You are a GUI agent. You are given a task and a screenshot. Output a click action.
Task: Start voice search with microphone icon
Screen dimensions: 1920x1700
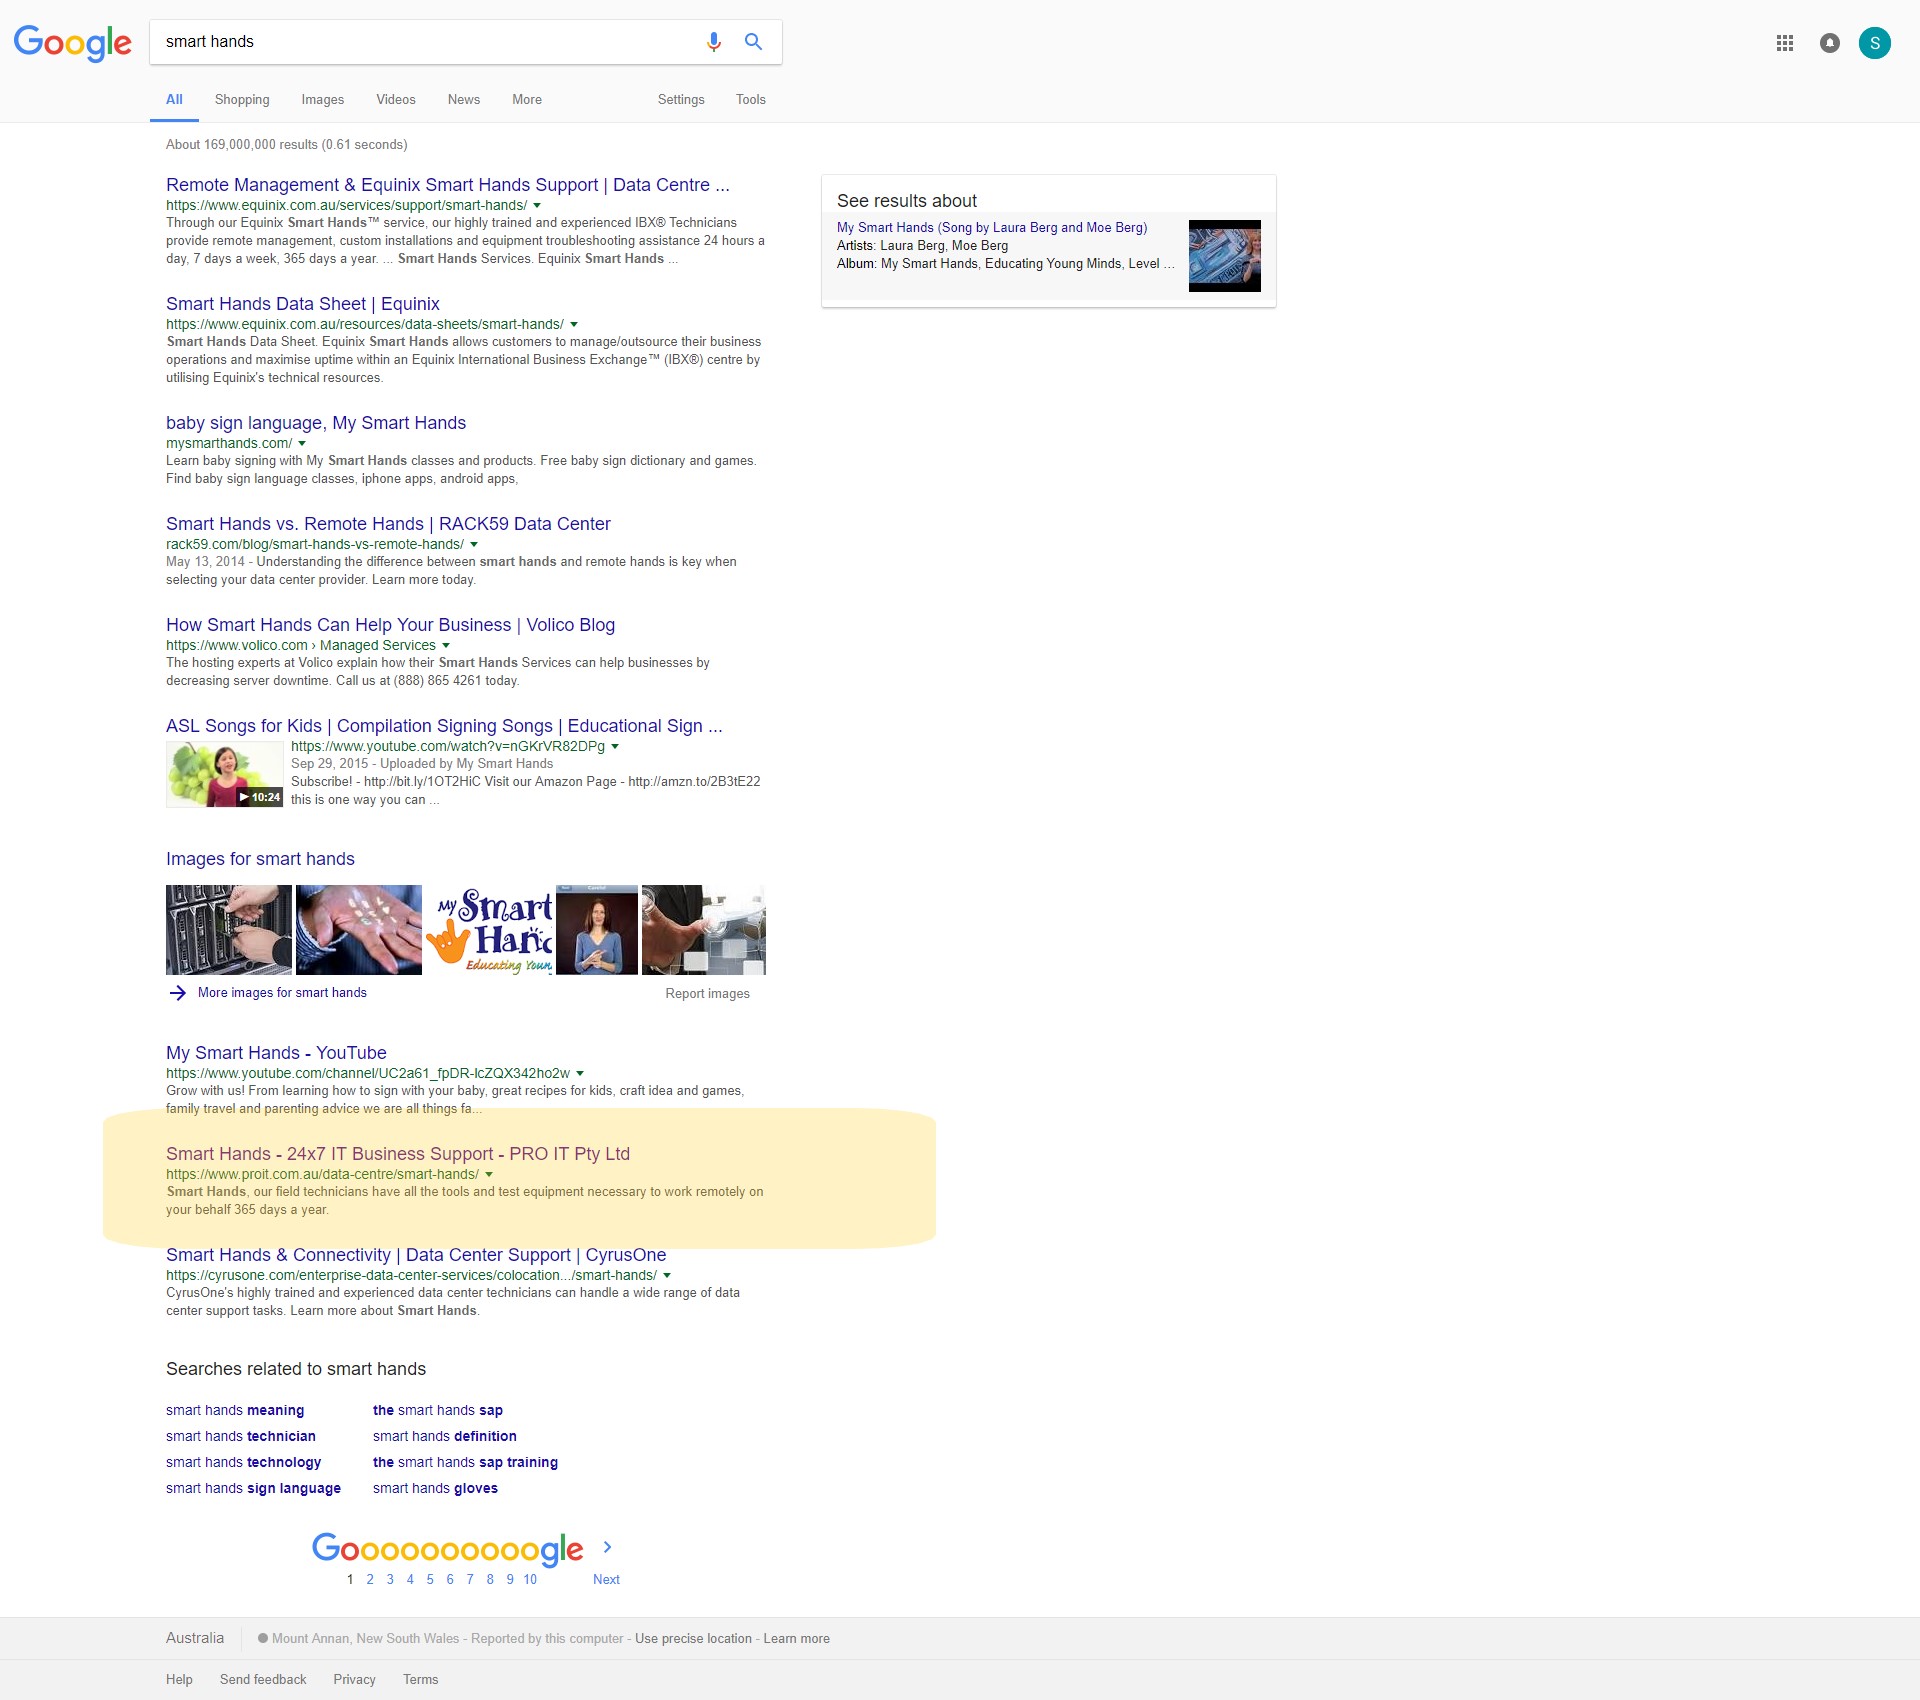713,42
